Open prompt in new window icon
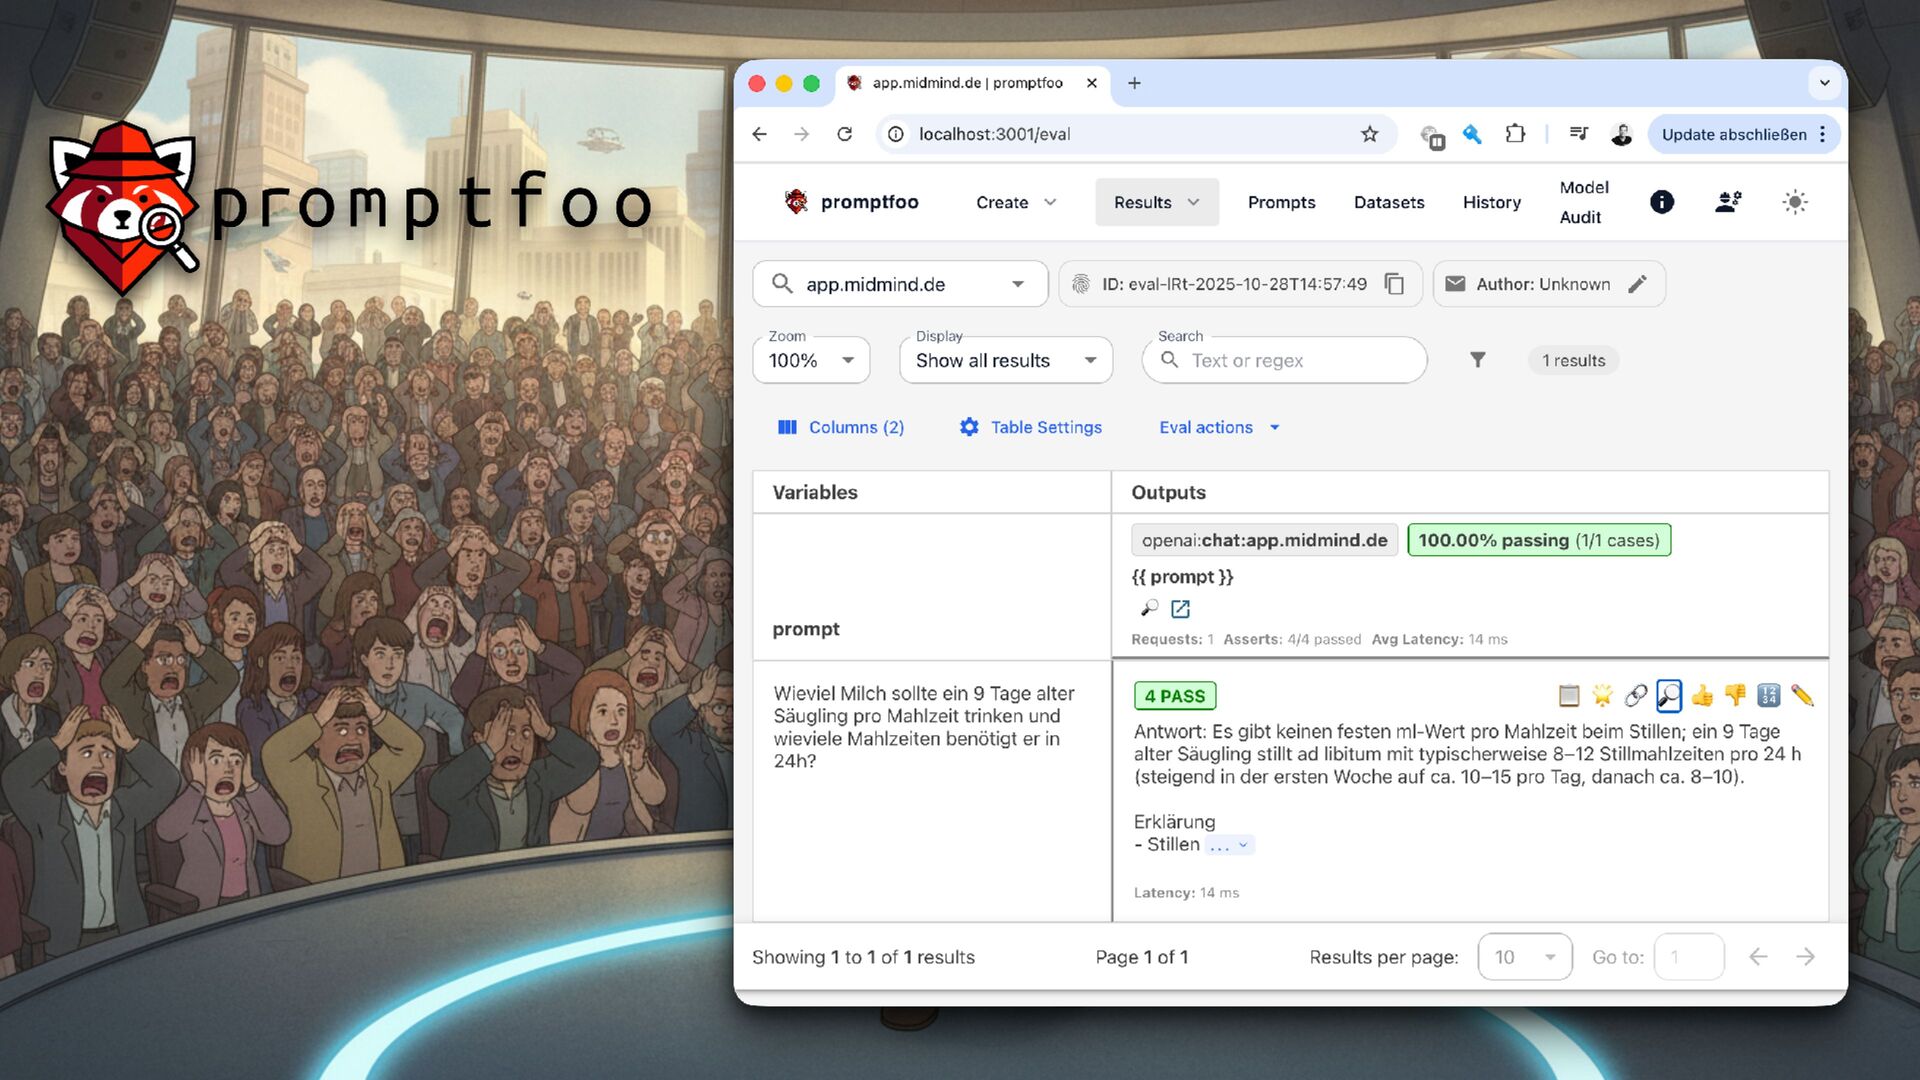This screenshot has width=1920, height=1080. [x=1180, y=608]
